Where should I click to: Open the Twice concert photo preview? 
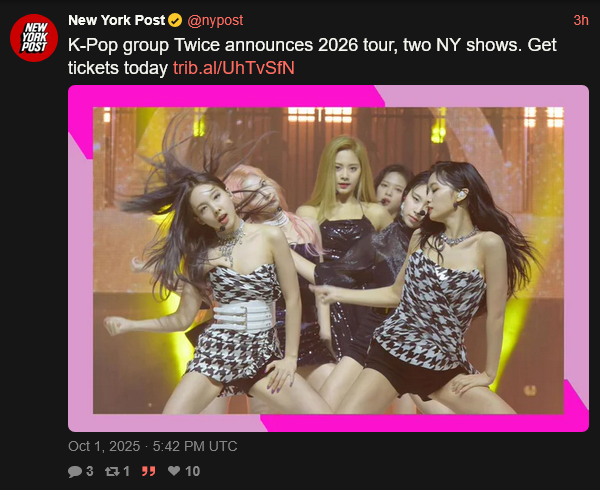[x=328, y=259]
